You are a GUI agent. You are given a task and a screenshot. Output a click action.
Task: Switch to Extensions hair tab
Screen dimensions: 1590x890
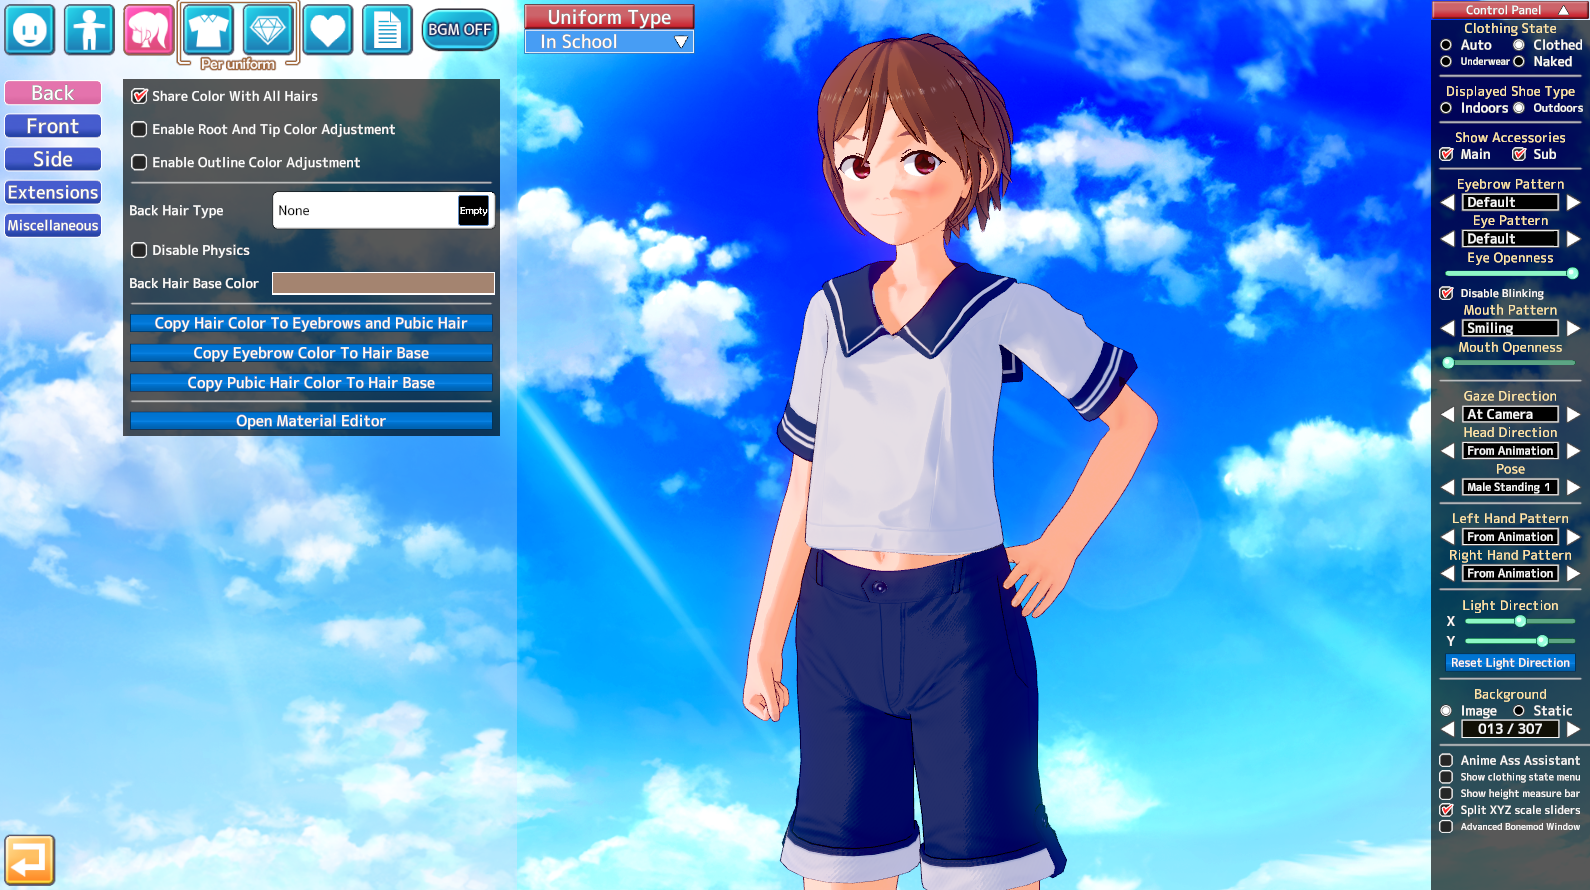[53, 192]
